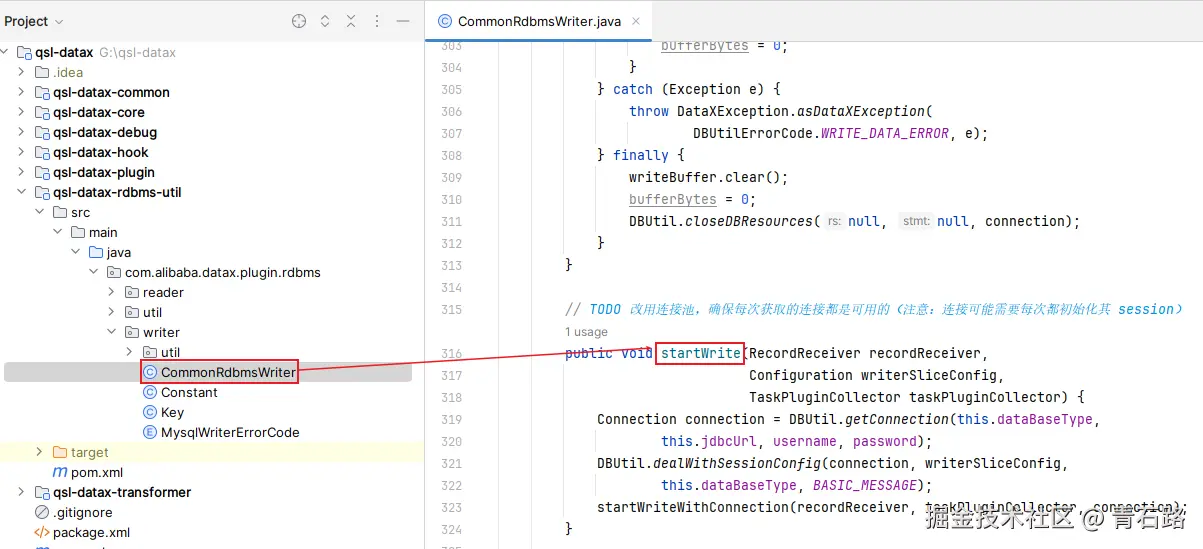This screenshot has width=1203, height=549.
Task: Open the Project view dropdown
Action: 34,21
